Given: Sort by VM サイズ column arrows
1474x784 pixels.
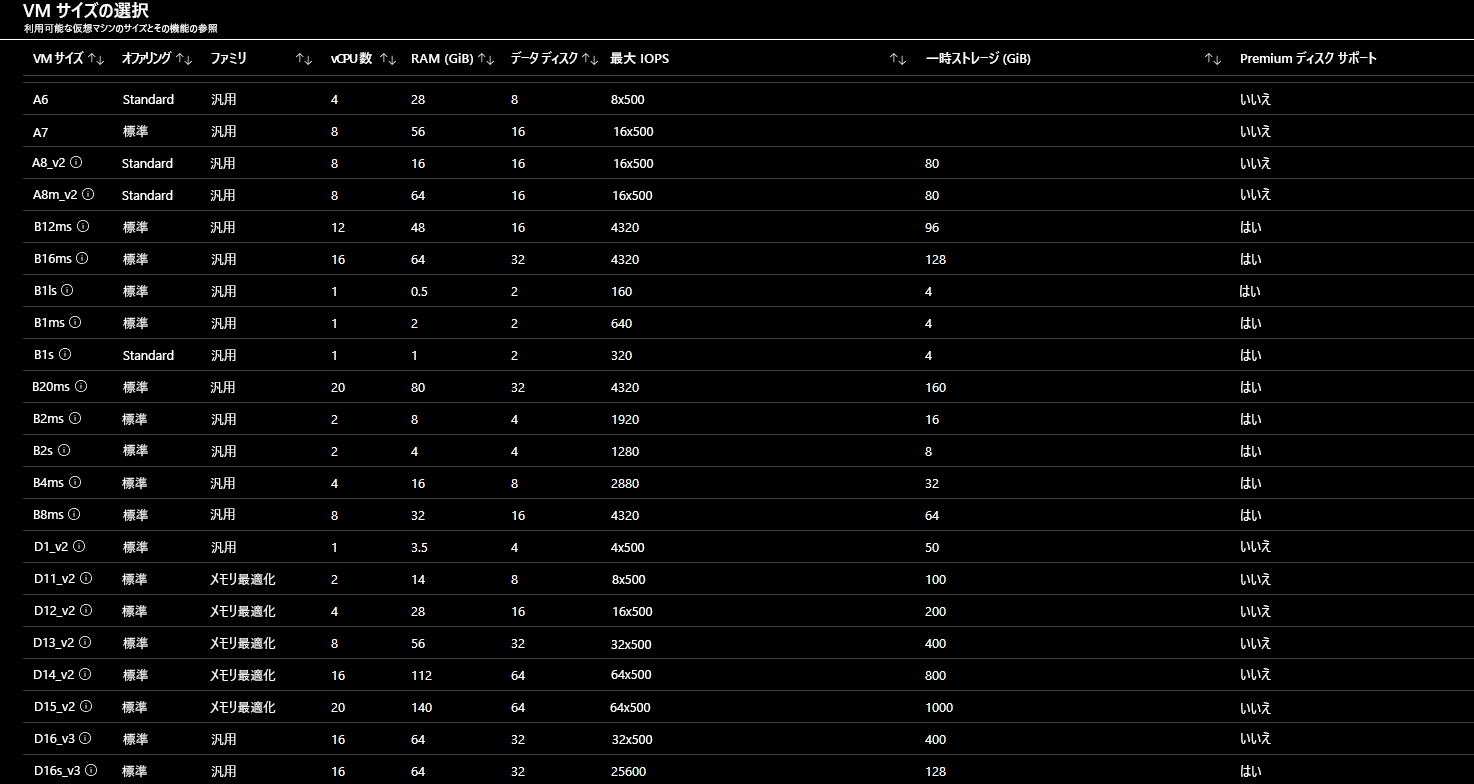Looking at the screenshot, I should (x=96, y=59).
